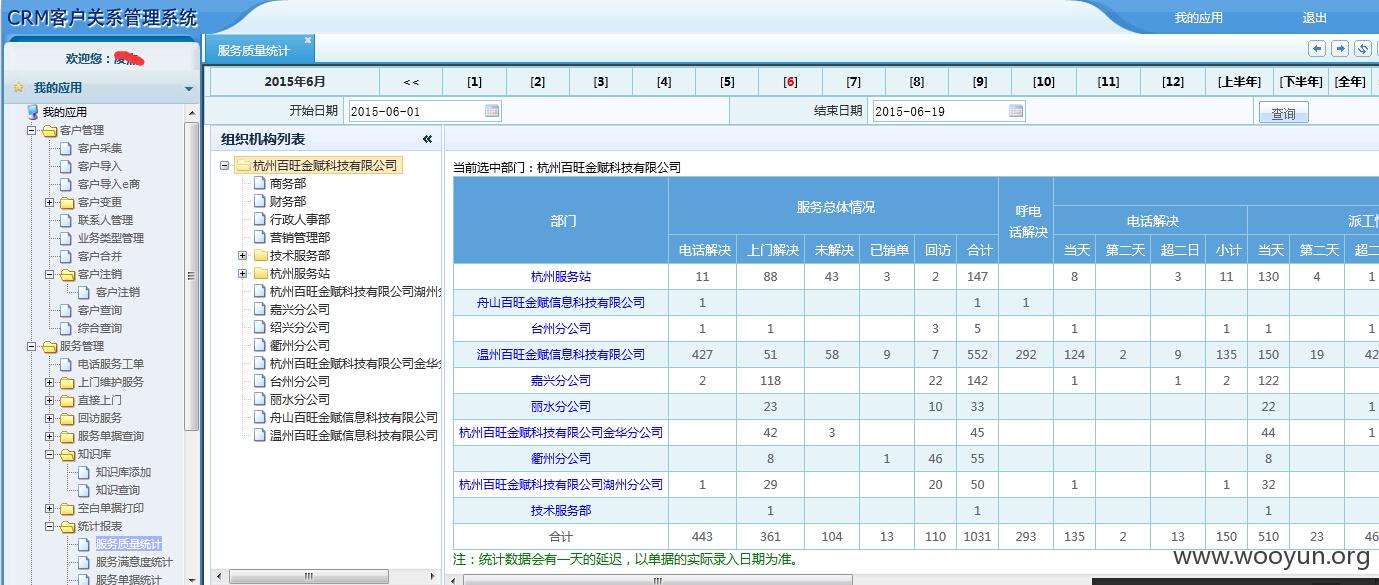Select 营销管理部 in organization tree

click(300, 238)
